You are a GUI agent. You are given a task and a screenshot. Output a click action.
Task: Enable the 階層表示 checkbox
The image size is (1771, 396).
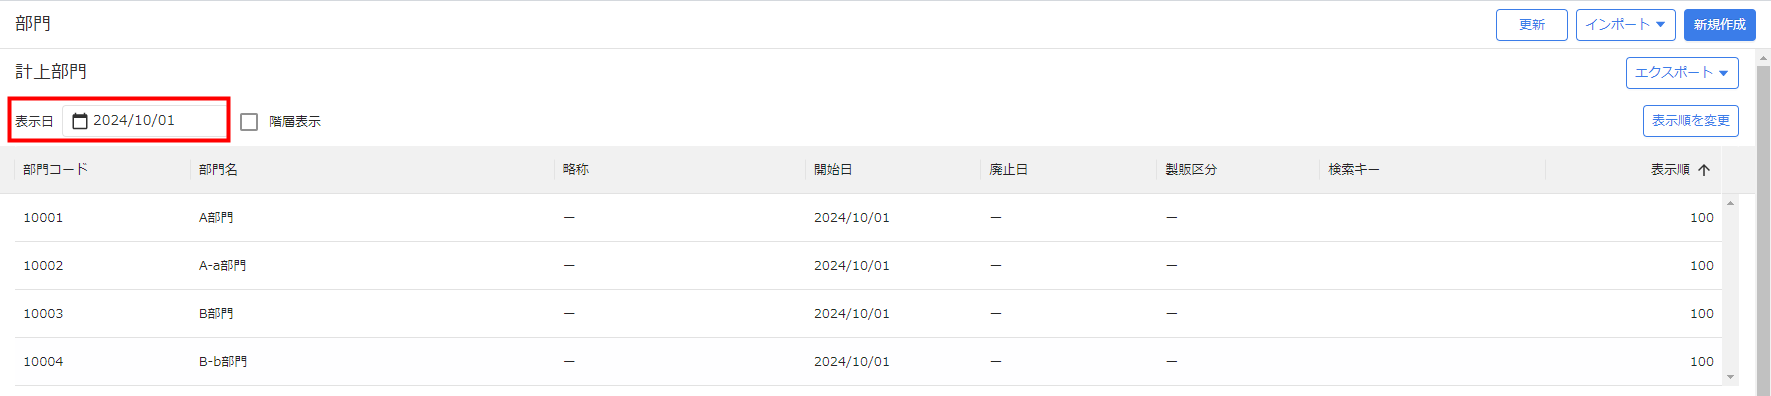249,122
